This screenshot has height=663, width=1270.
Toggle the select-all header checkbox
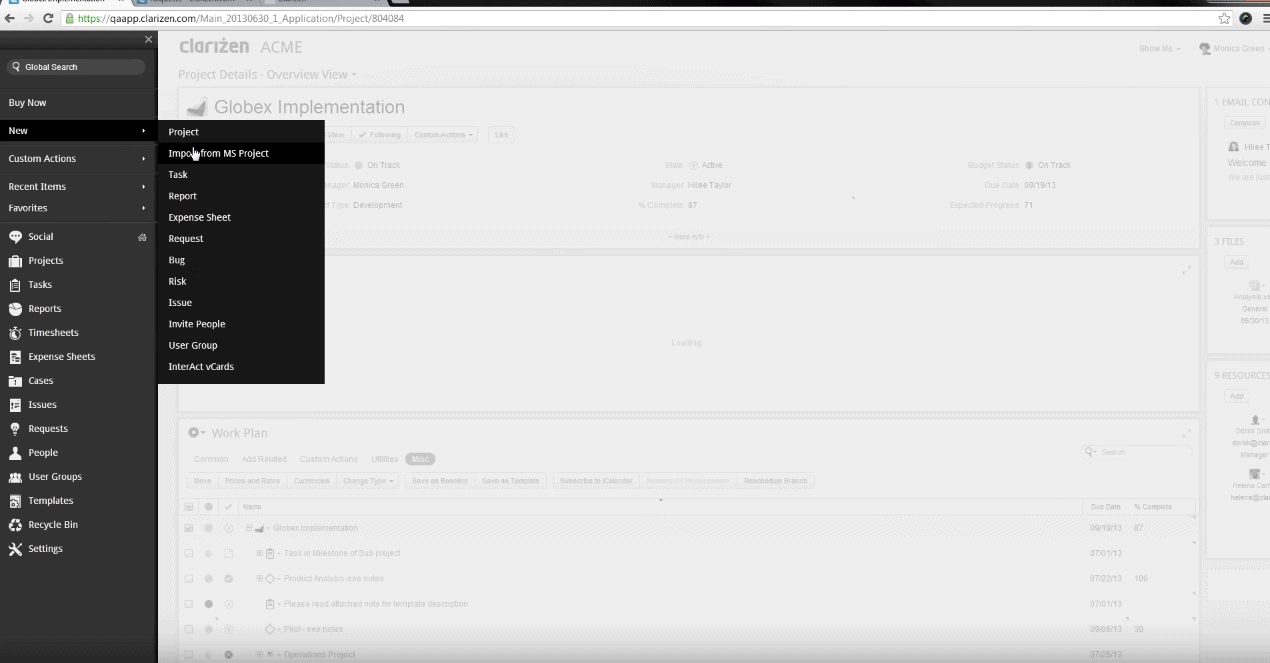click(x=189, y=507)
